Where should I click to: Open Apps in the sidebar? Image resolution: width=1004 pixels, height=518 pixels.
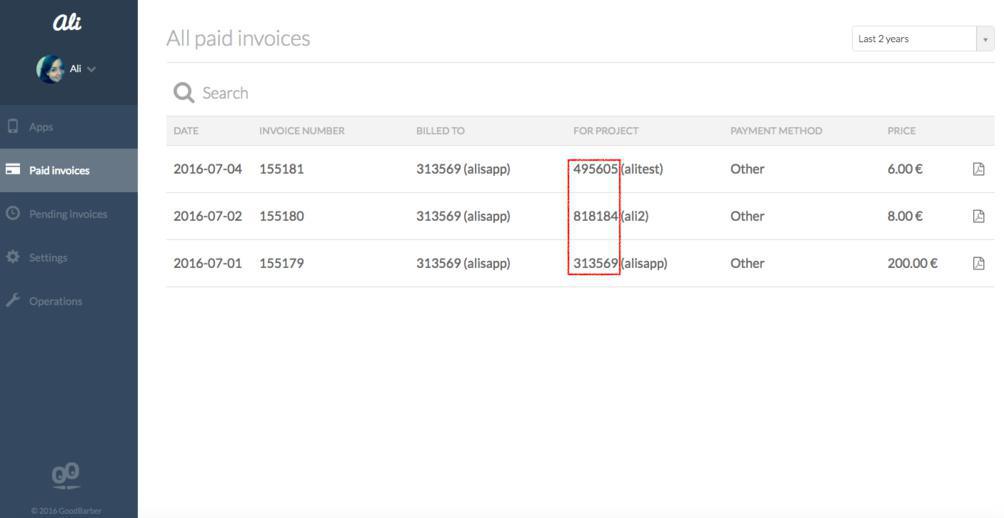click(41, 127)
